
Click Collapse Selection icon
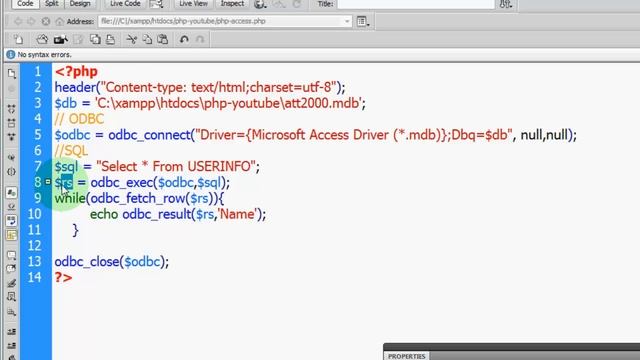pyautogui.click(x=11, y=122)
